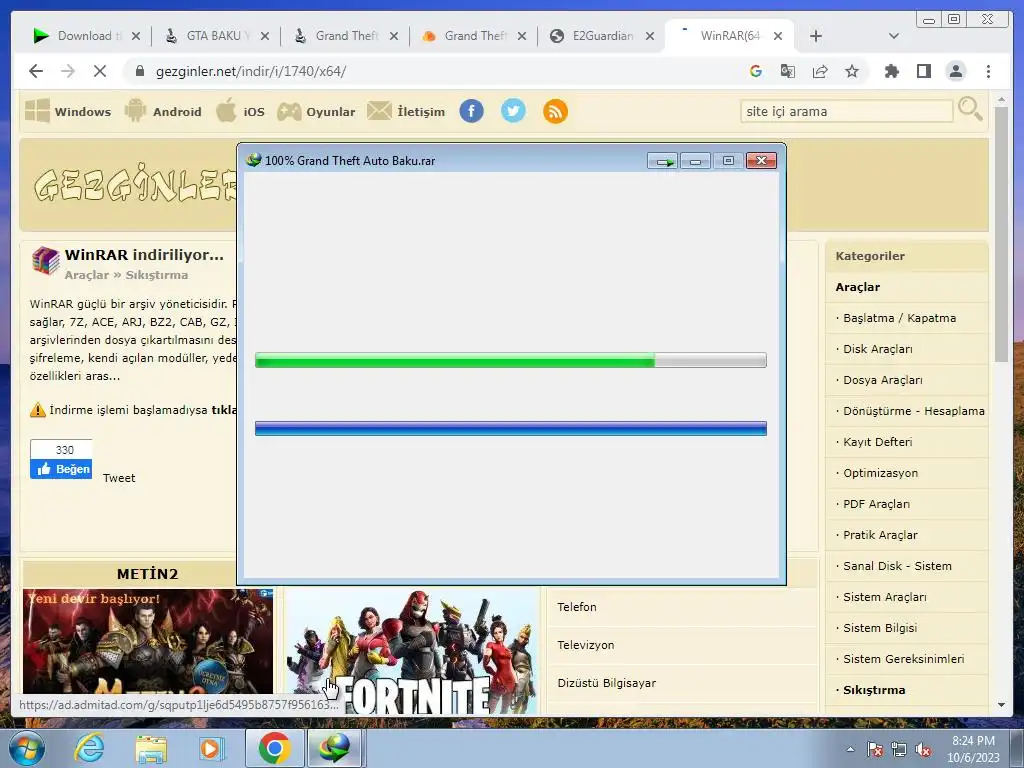Open the Pratik Araçlar category
The height and width of the screenshot is (768, 1024).
[x=880, y=535]
